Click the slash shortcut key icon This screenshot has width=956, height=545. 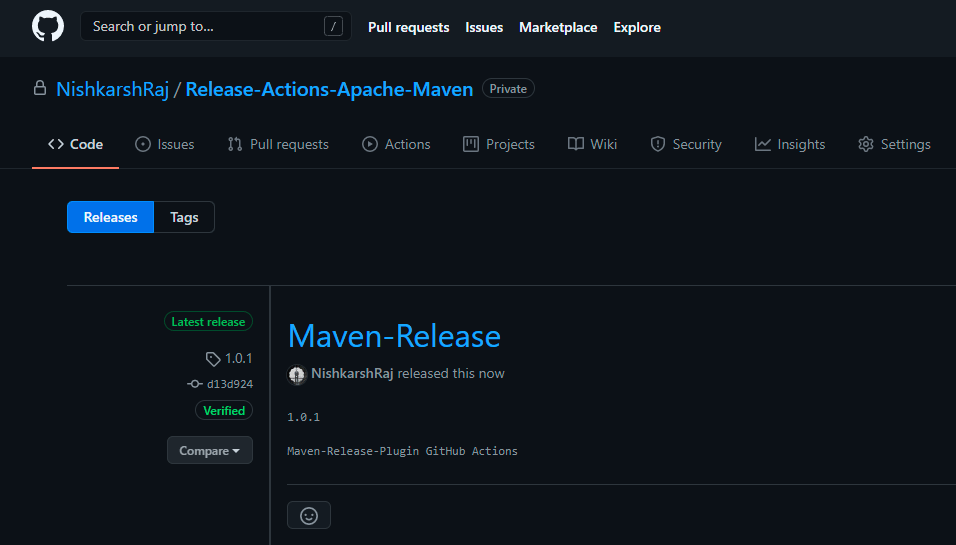333,26
